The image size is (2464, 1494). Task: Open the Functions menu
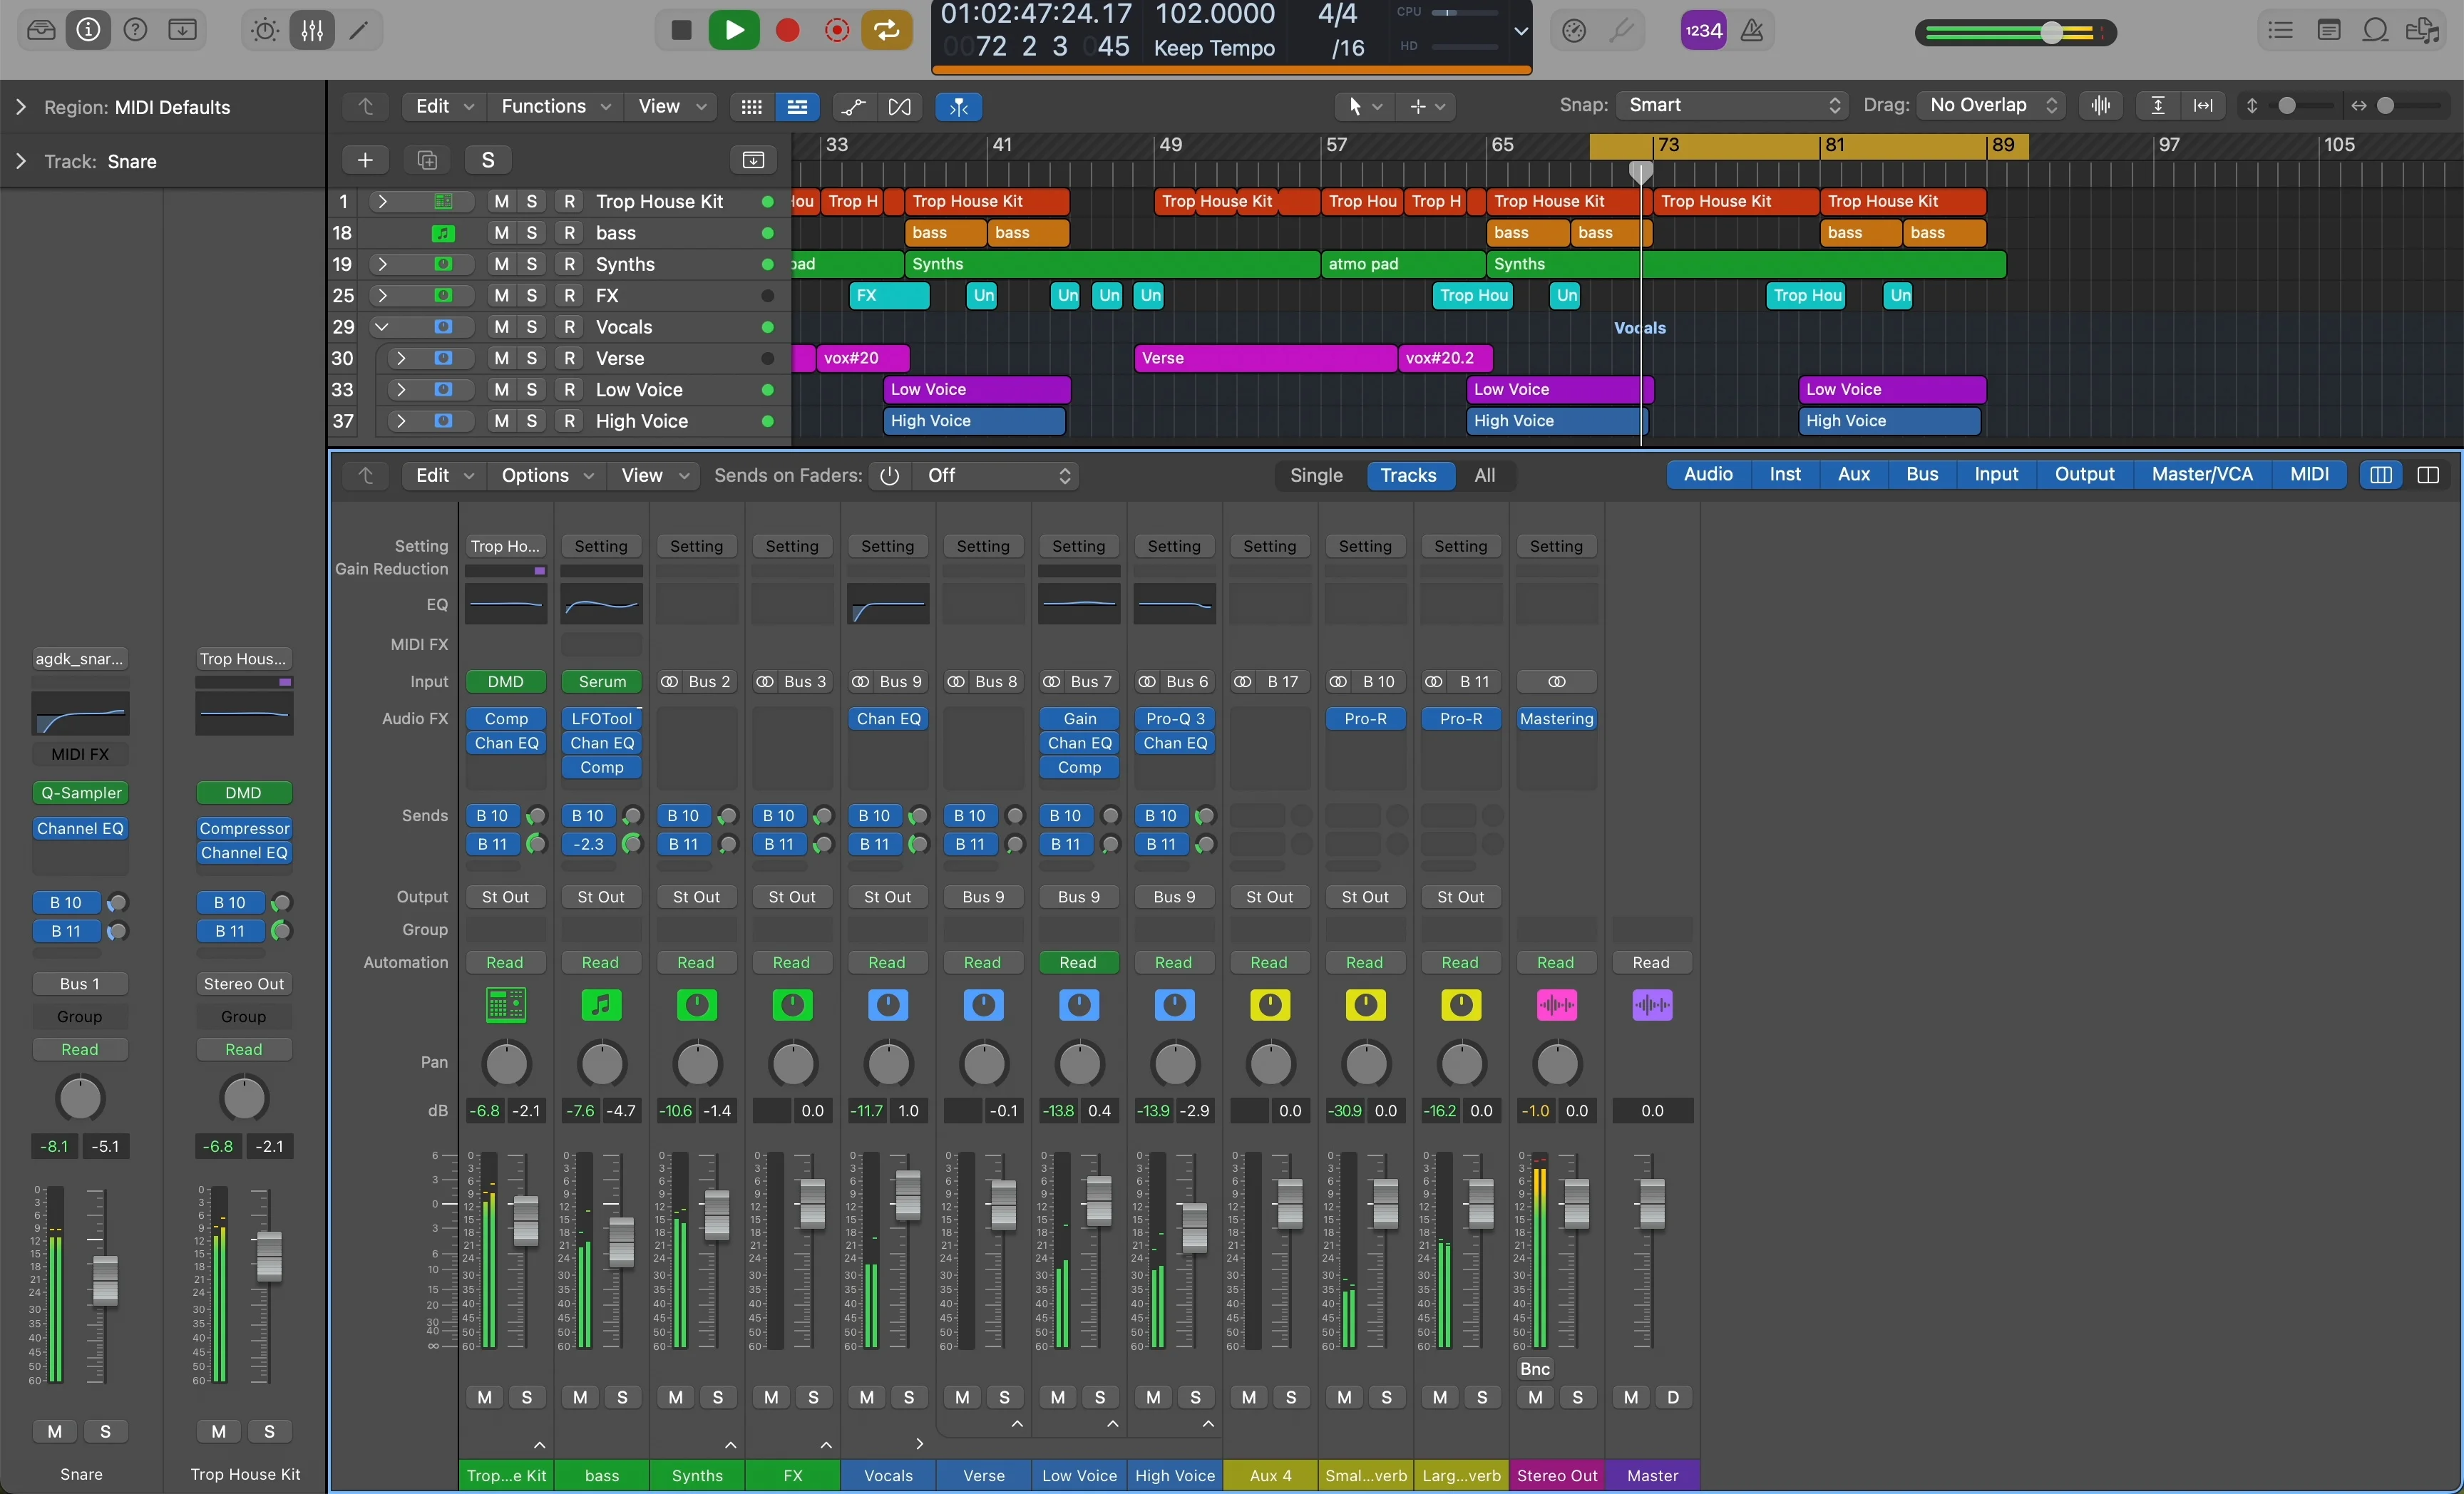pos(554,107)
